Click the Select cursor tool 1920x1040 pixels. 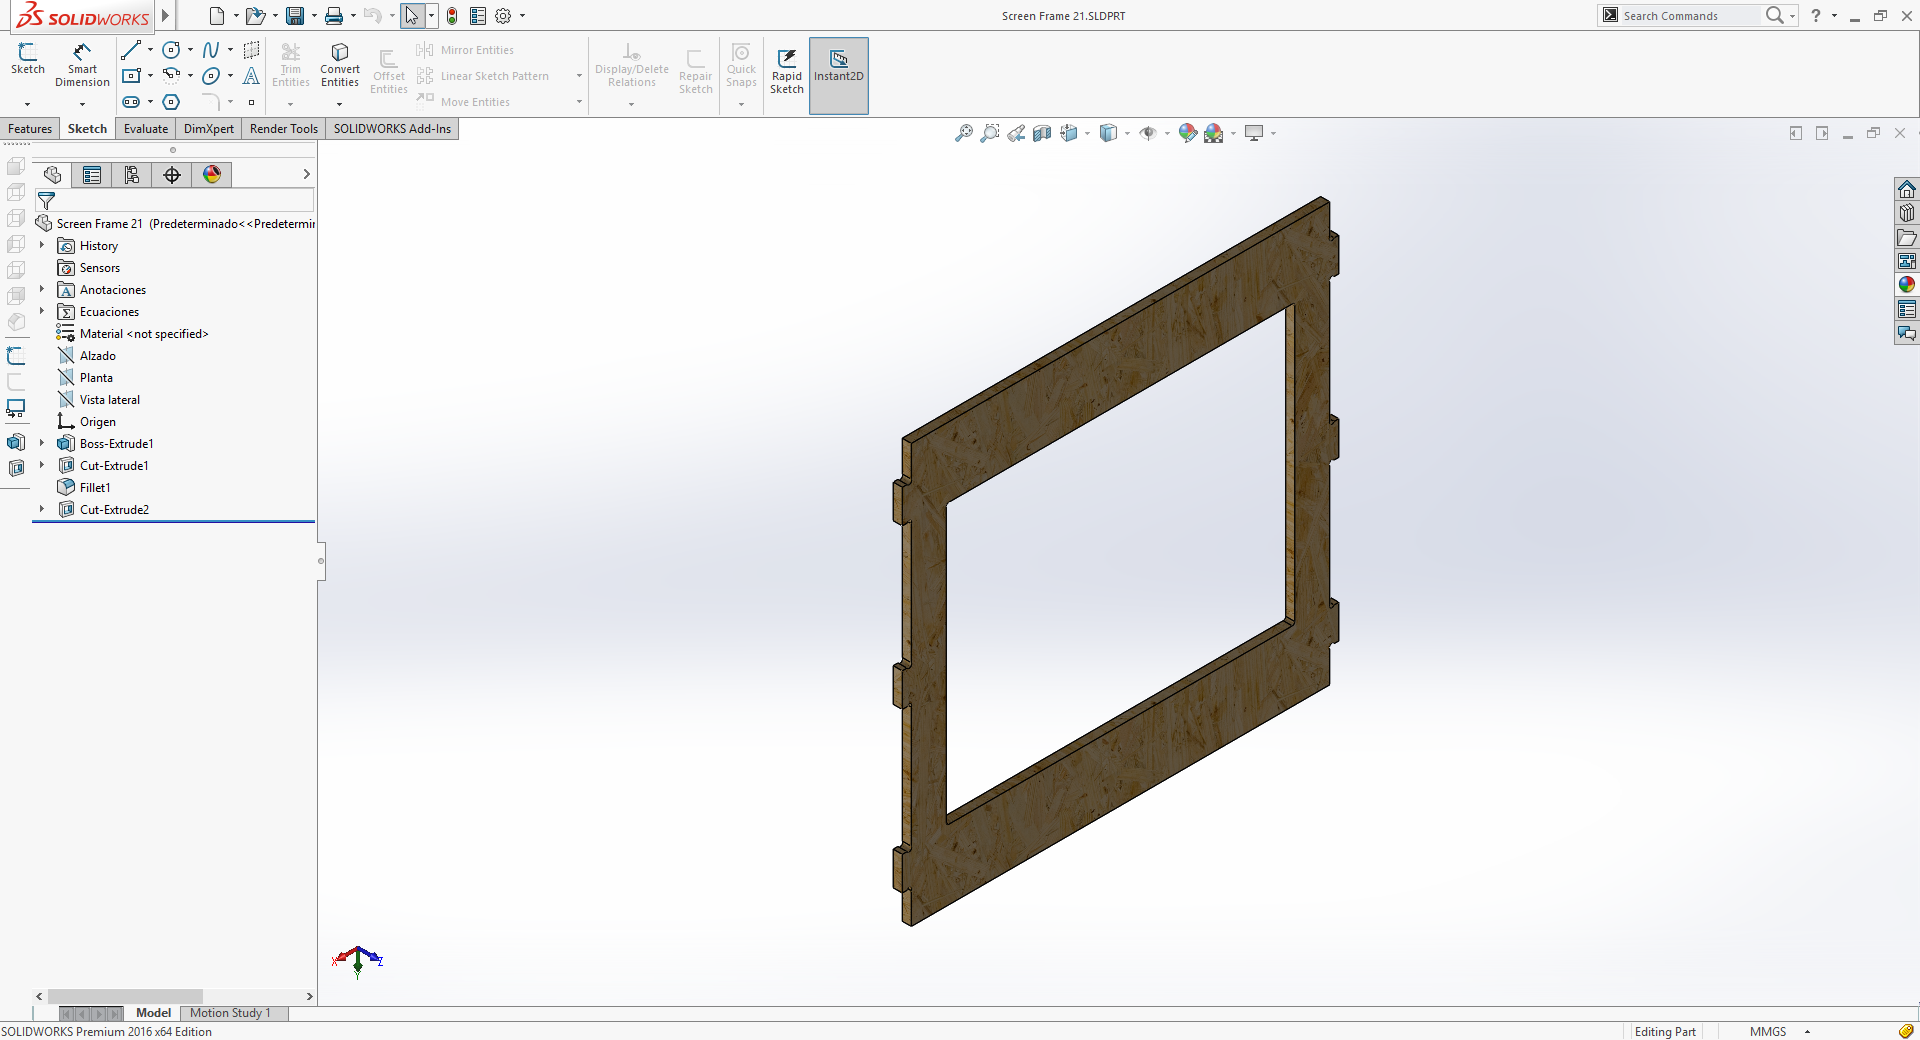pos(412,16)
